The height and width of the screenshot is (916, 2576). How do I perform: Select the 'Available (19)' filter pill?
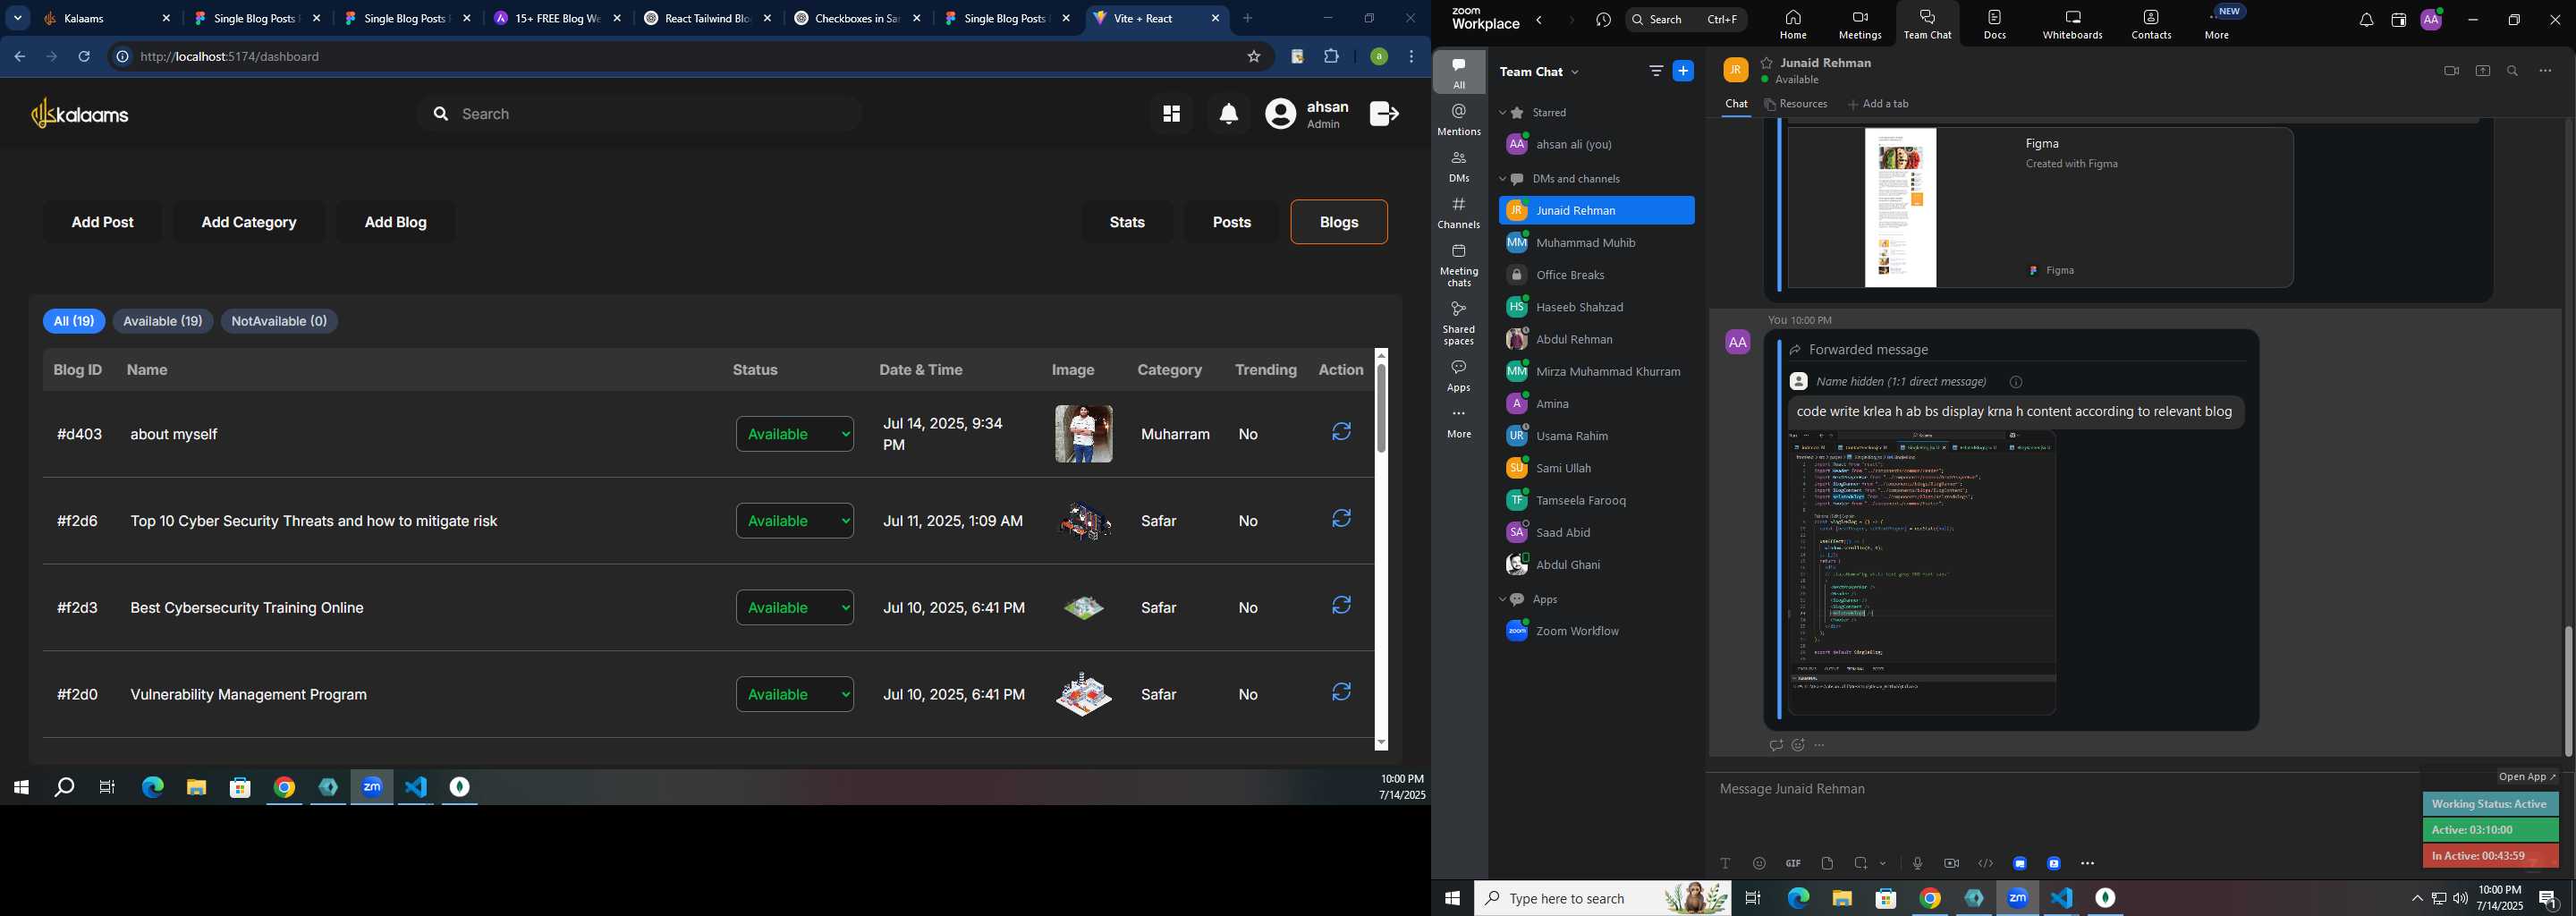[163, 321]
